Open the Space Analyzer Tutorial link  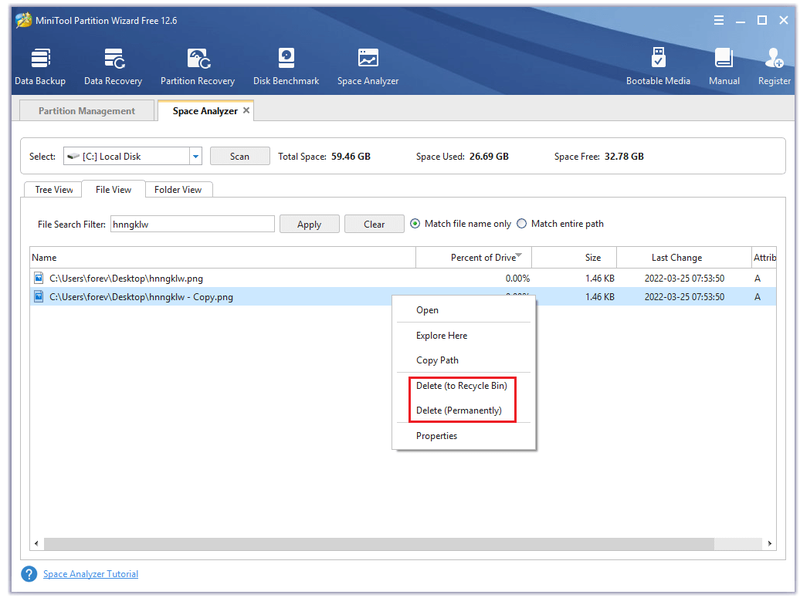coord(91,574)
